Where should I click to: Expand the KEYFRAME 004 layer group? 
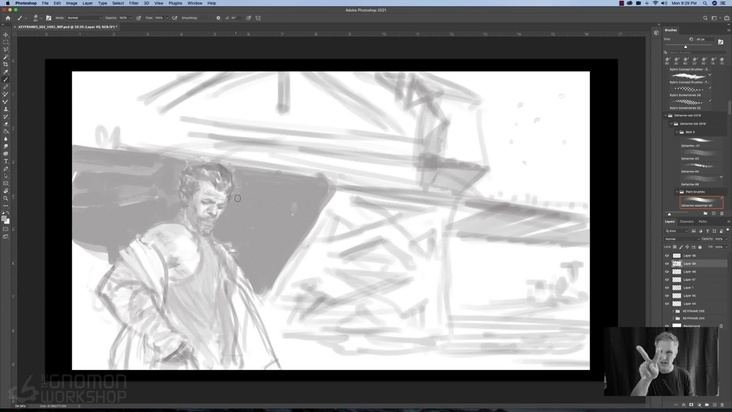[673, 318]
